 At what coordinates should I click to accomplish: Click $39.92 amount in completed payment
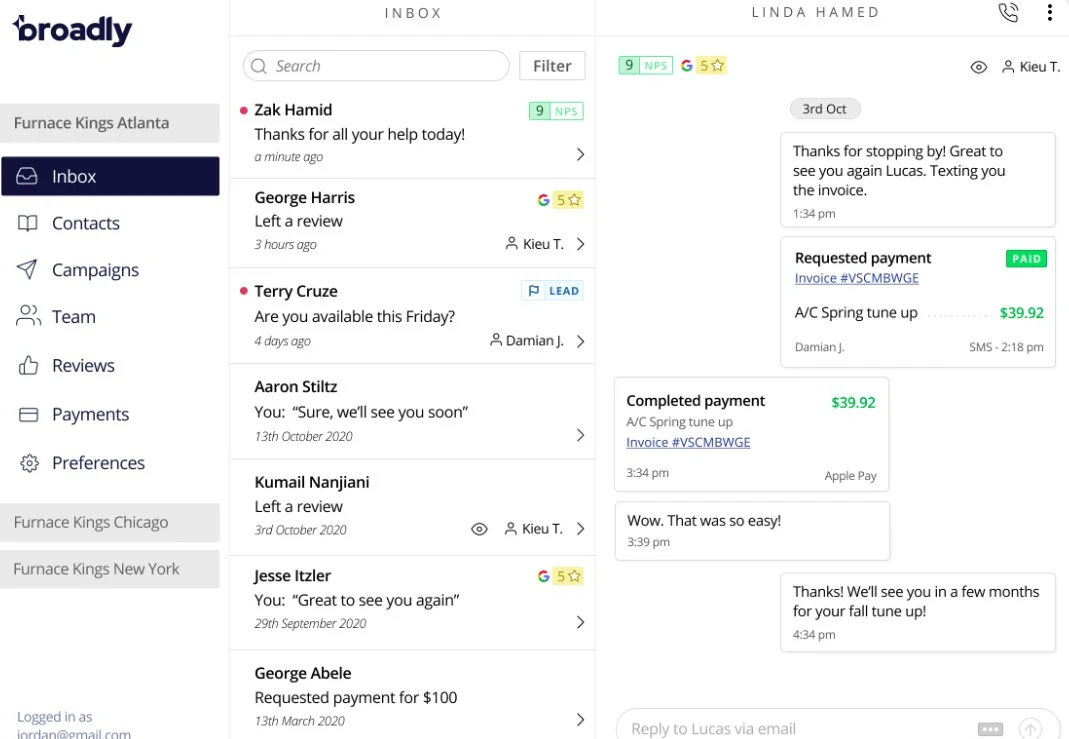(x=853, y=403)
